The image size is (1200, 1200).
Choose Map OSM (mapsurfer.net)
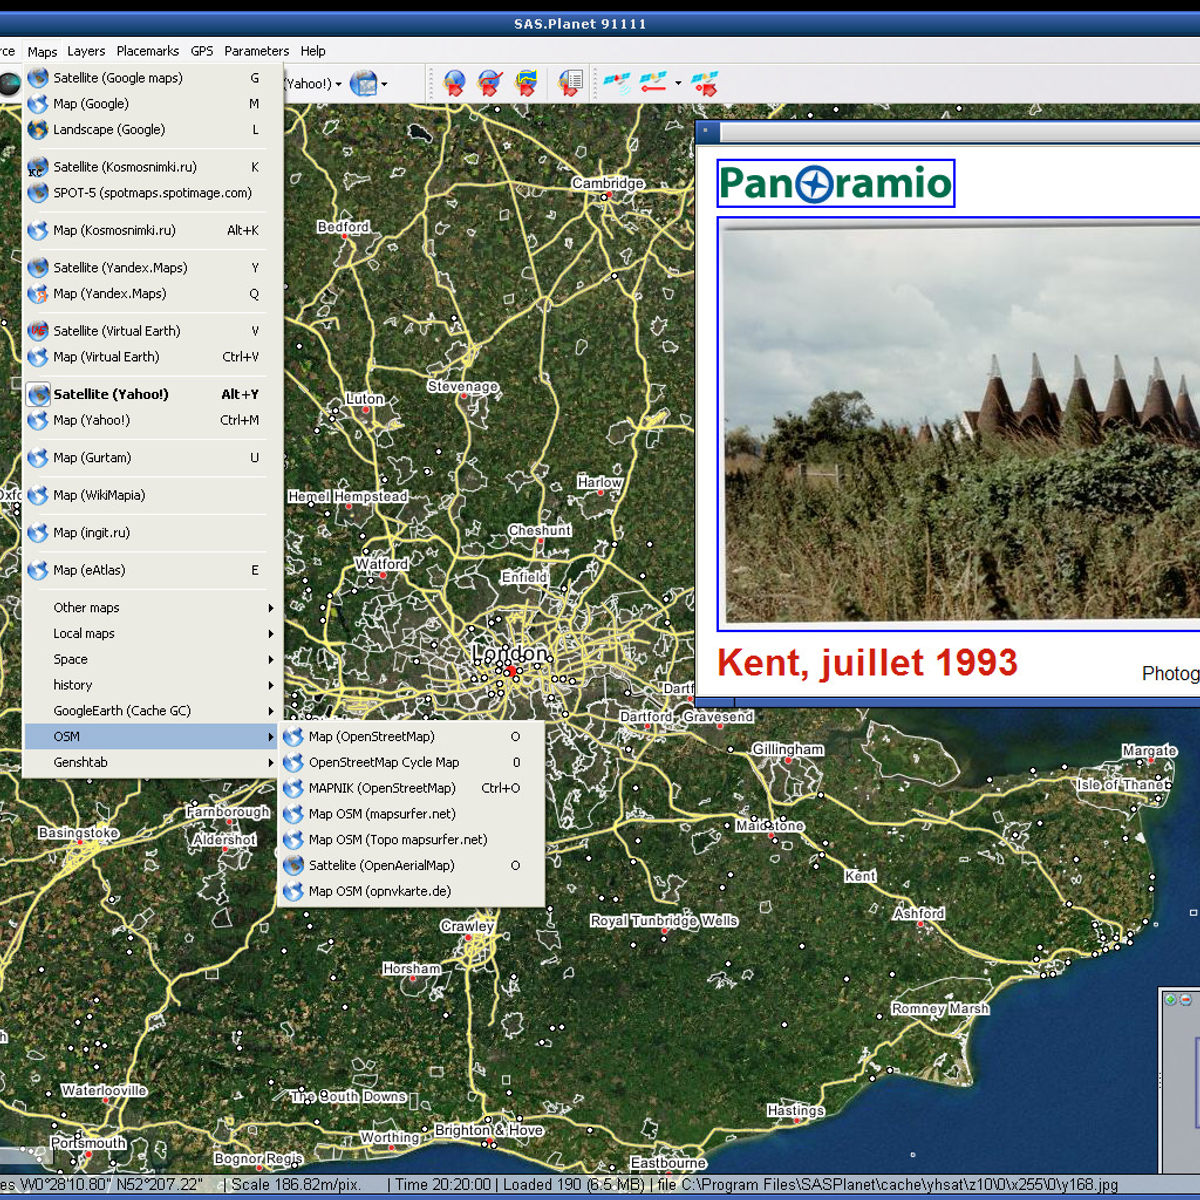tap(411, 815)
